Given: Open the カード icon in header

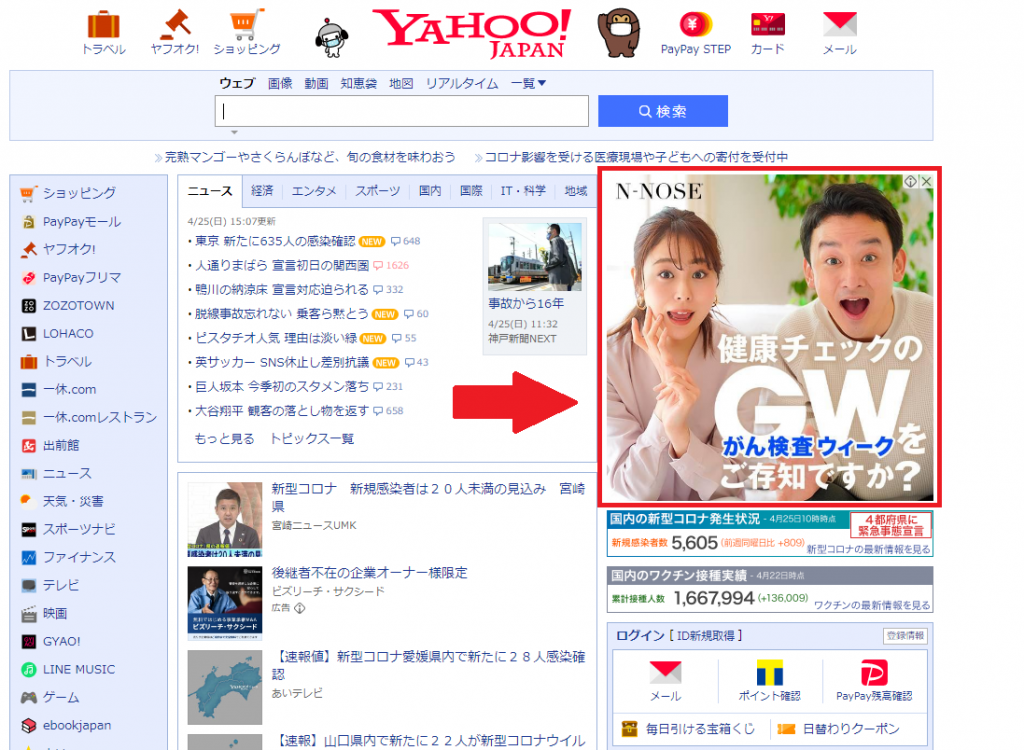Looking at the screenshot, I should pos(767,25).
